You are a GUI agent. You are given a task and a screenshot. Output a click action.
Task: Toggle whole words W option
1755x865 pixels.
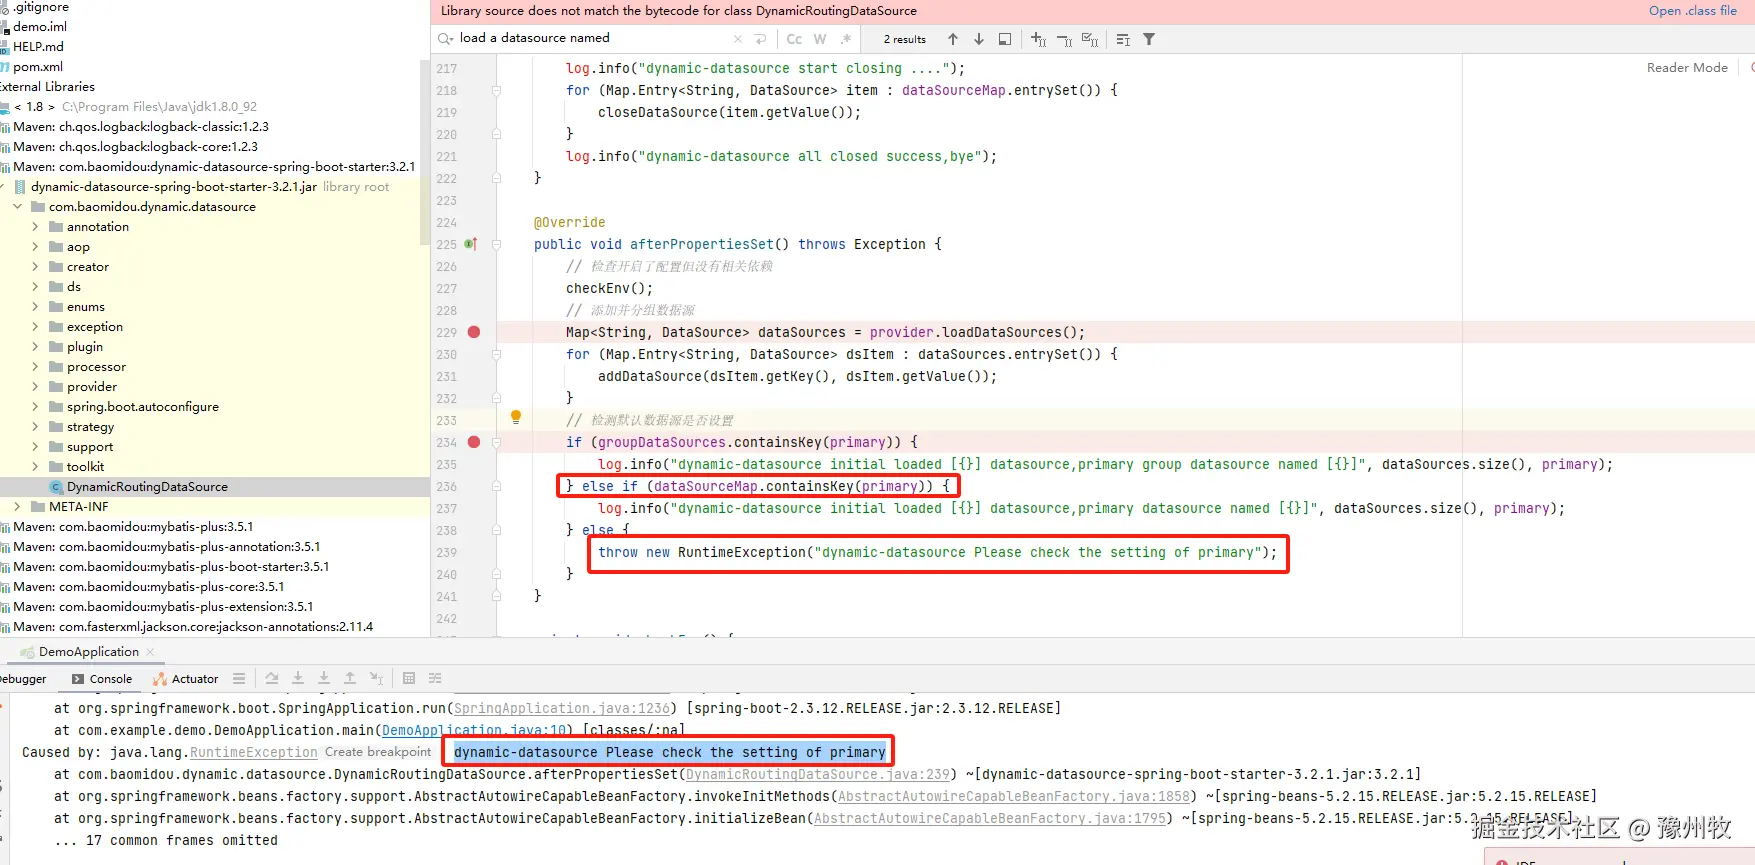[x=820, y=39]
